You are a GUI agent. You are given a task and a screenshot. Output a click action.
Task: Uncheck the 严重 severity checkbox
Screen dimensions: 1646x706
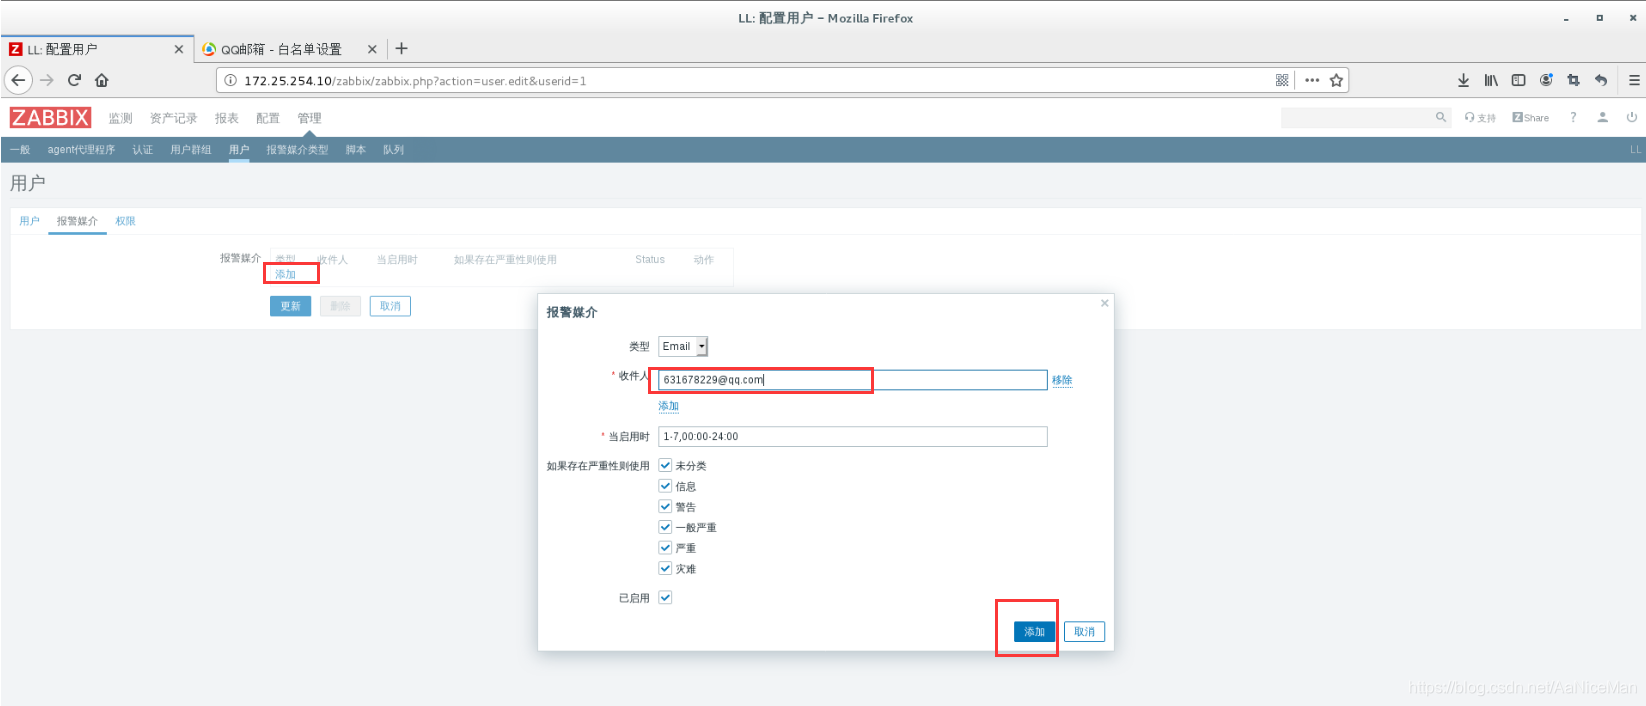[665, 547]
